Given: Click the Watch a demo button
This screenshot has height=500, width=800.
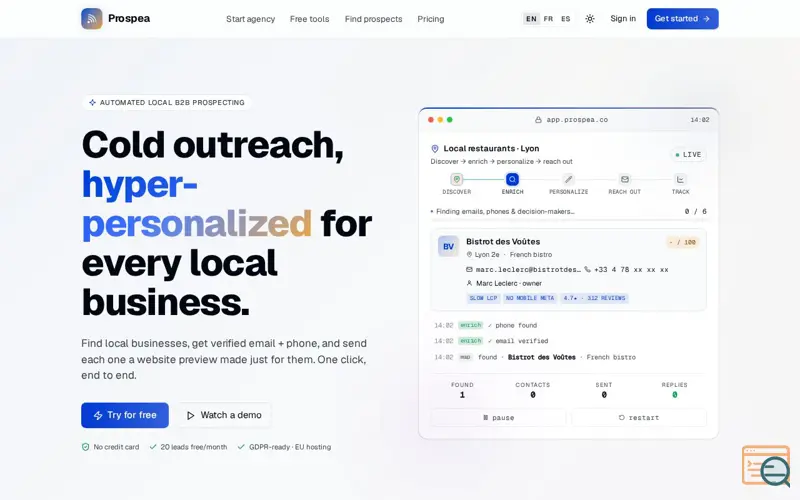Looking at the screenshot, I should click(x=224, y=415).
